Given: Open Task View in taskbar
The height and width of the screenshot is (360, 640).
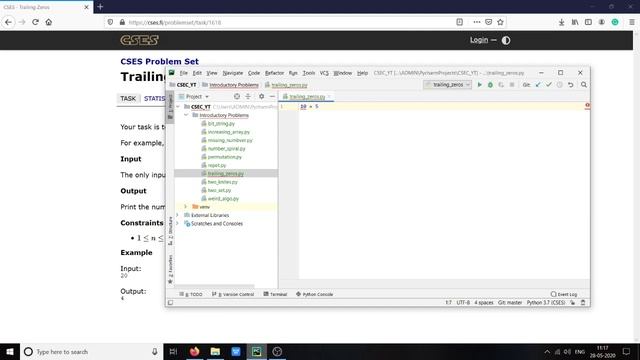Looking at the screenshot, I should (x=173, y=351).
